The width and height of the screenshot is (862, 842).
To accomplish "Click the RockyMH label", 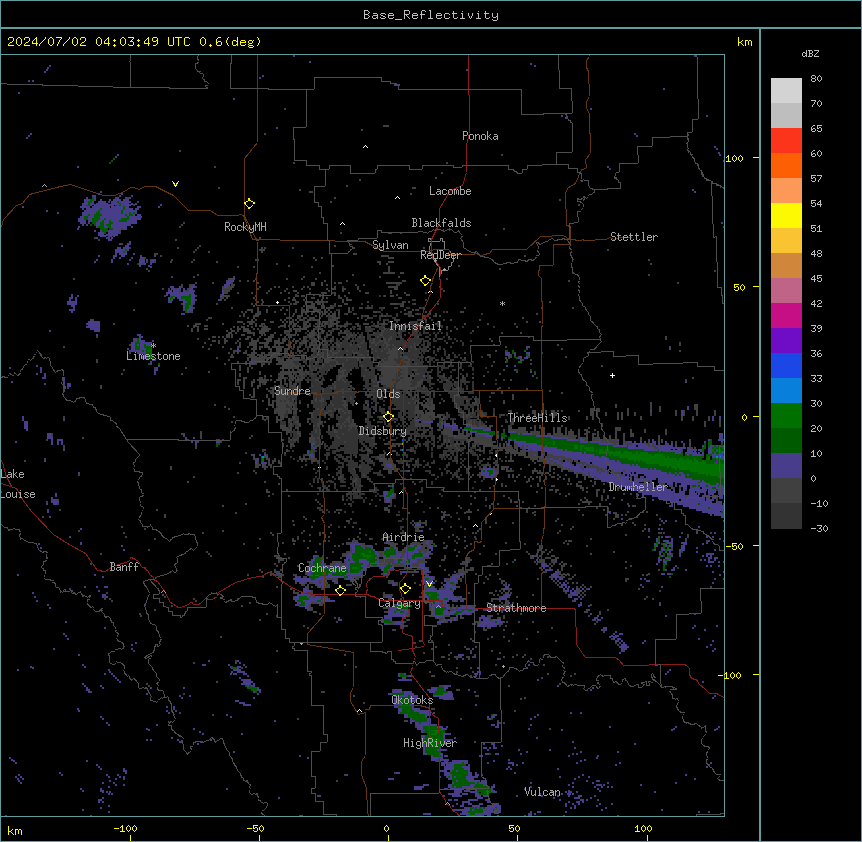I will tap(245, 227).
